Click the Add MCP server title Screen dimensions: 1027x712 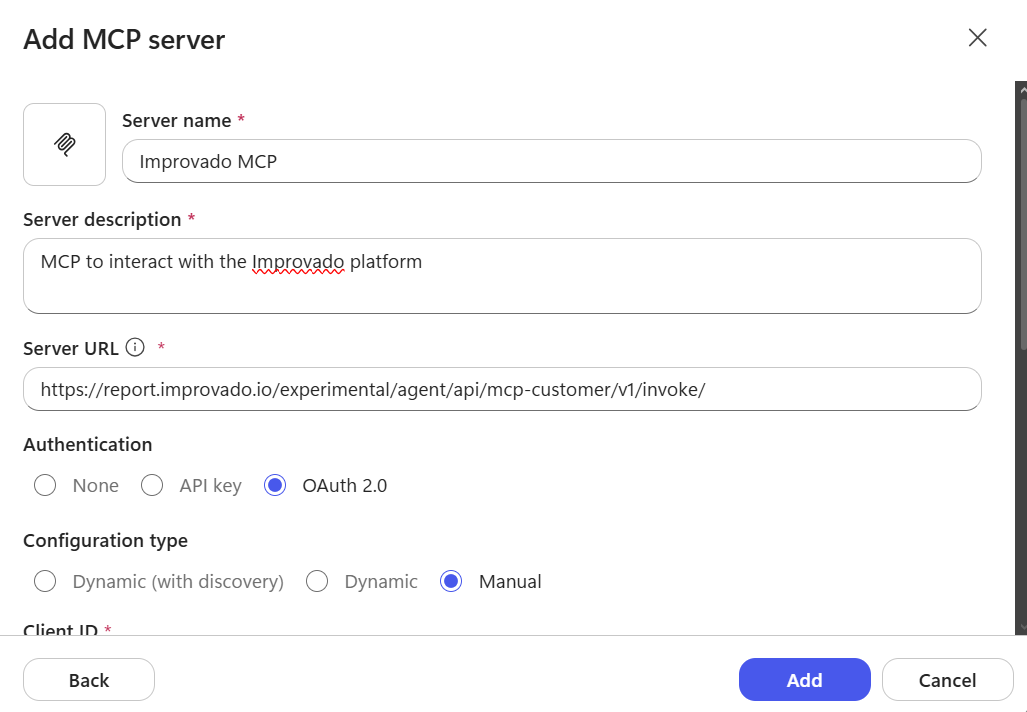(x=124, y=39)
